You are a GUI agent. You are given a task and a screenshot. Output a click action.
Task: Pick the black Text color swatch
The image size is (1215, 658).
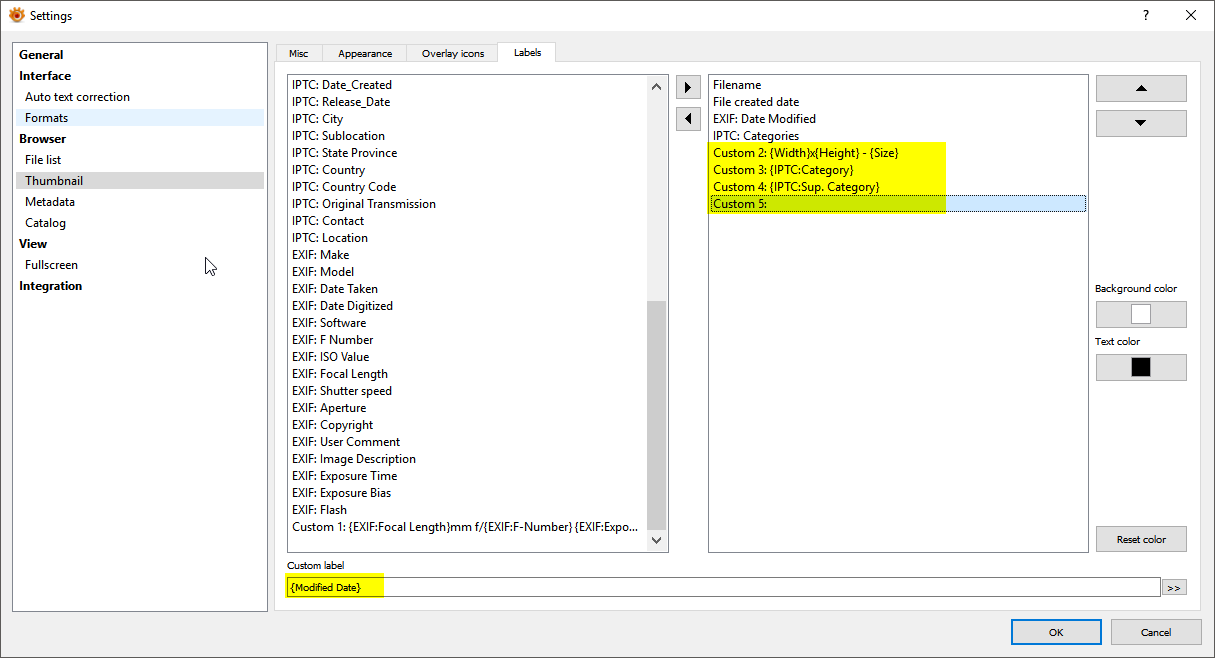pyautogui.click(x=1141, y=367)
